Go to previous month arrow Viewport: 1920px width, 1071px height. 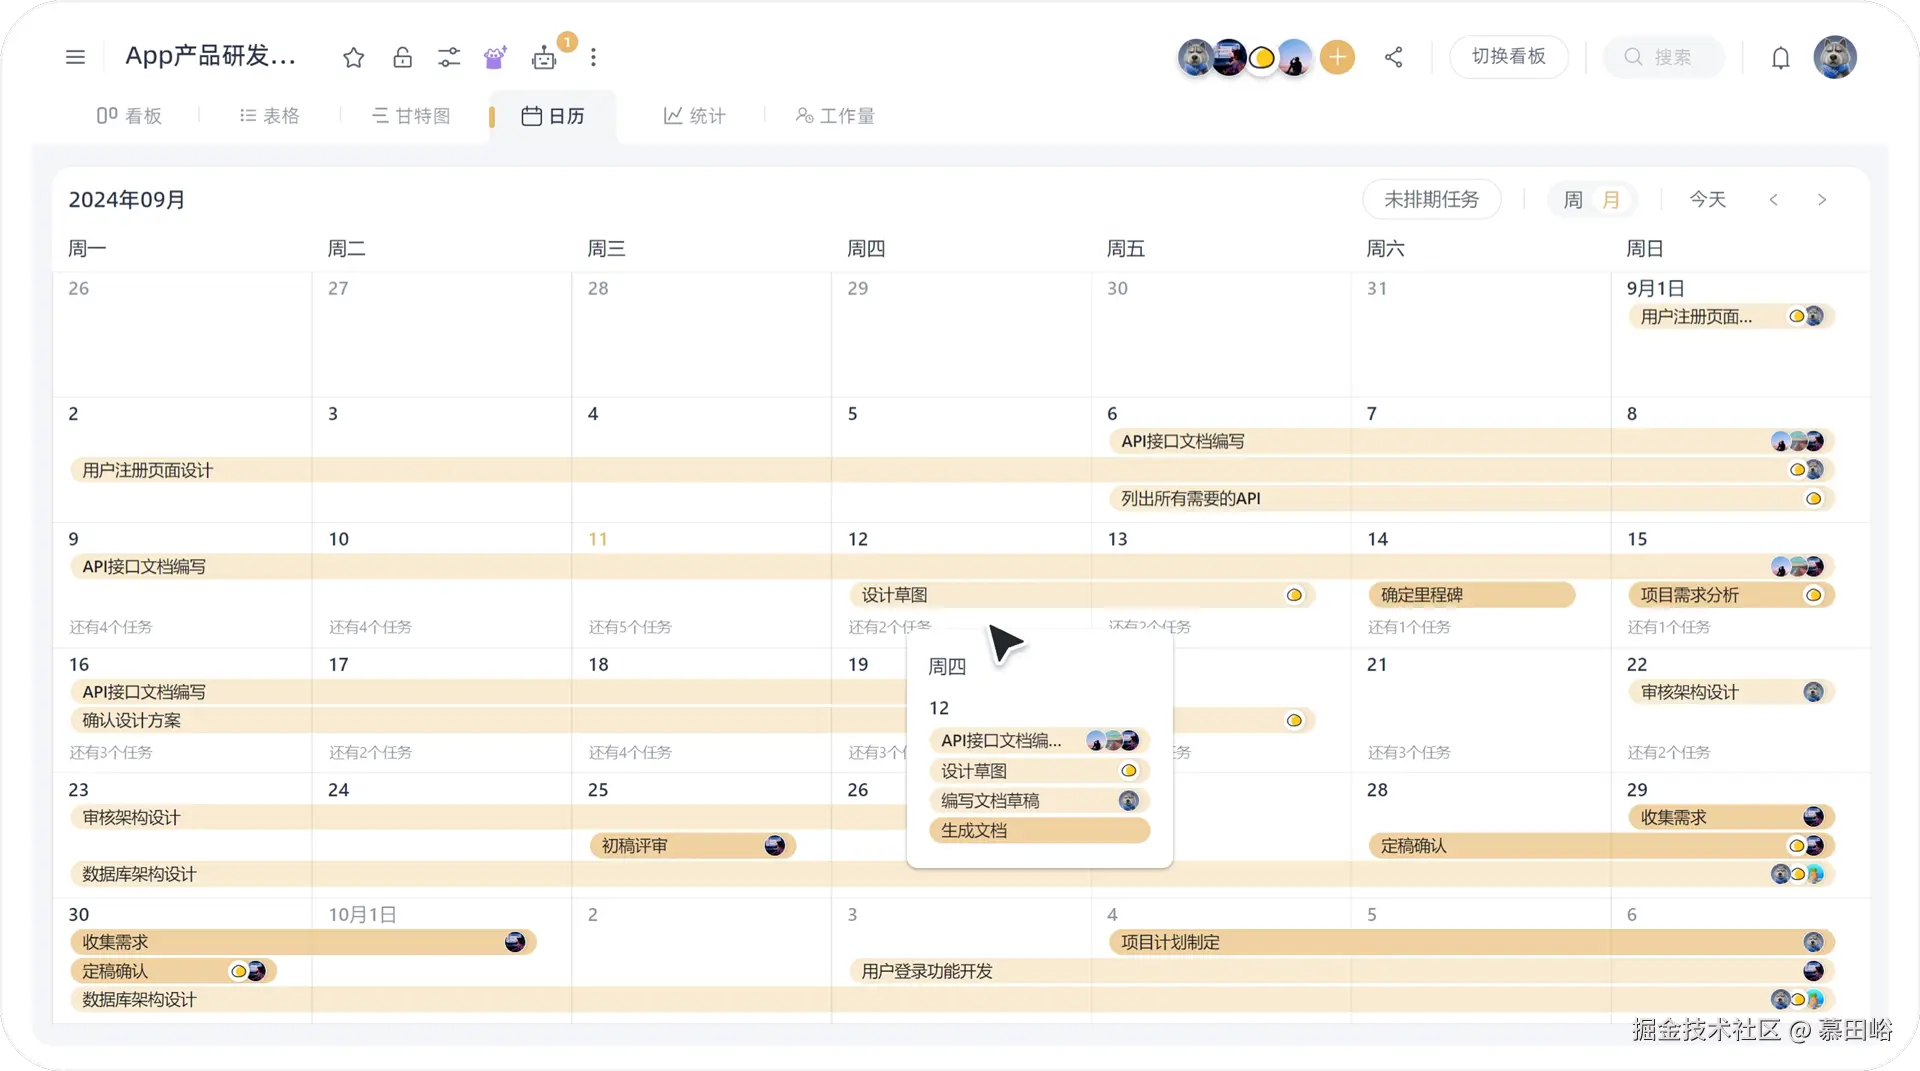click(1773, 200)
